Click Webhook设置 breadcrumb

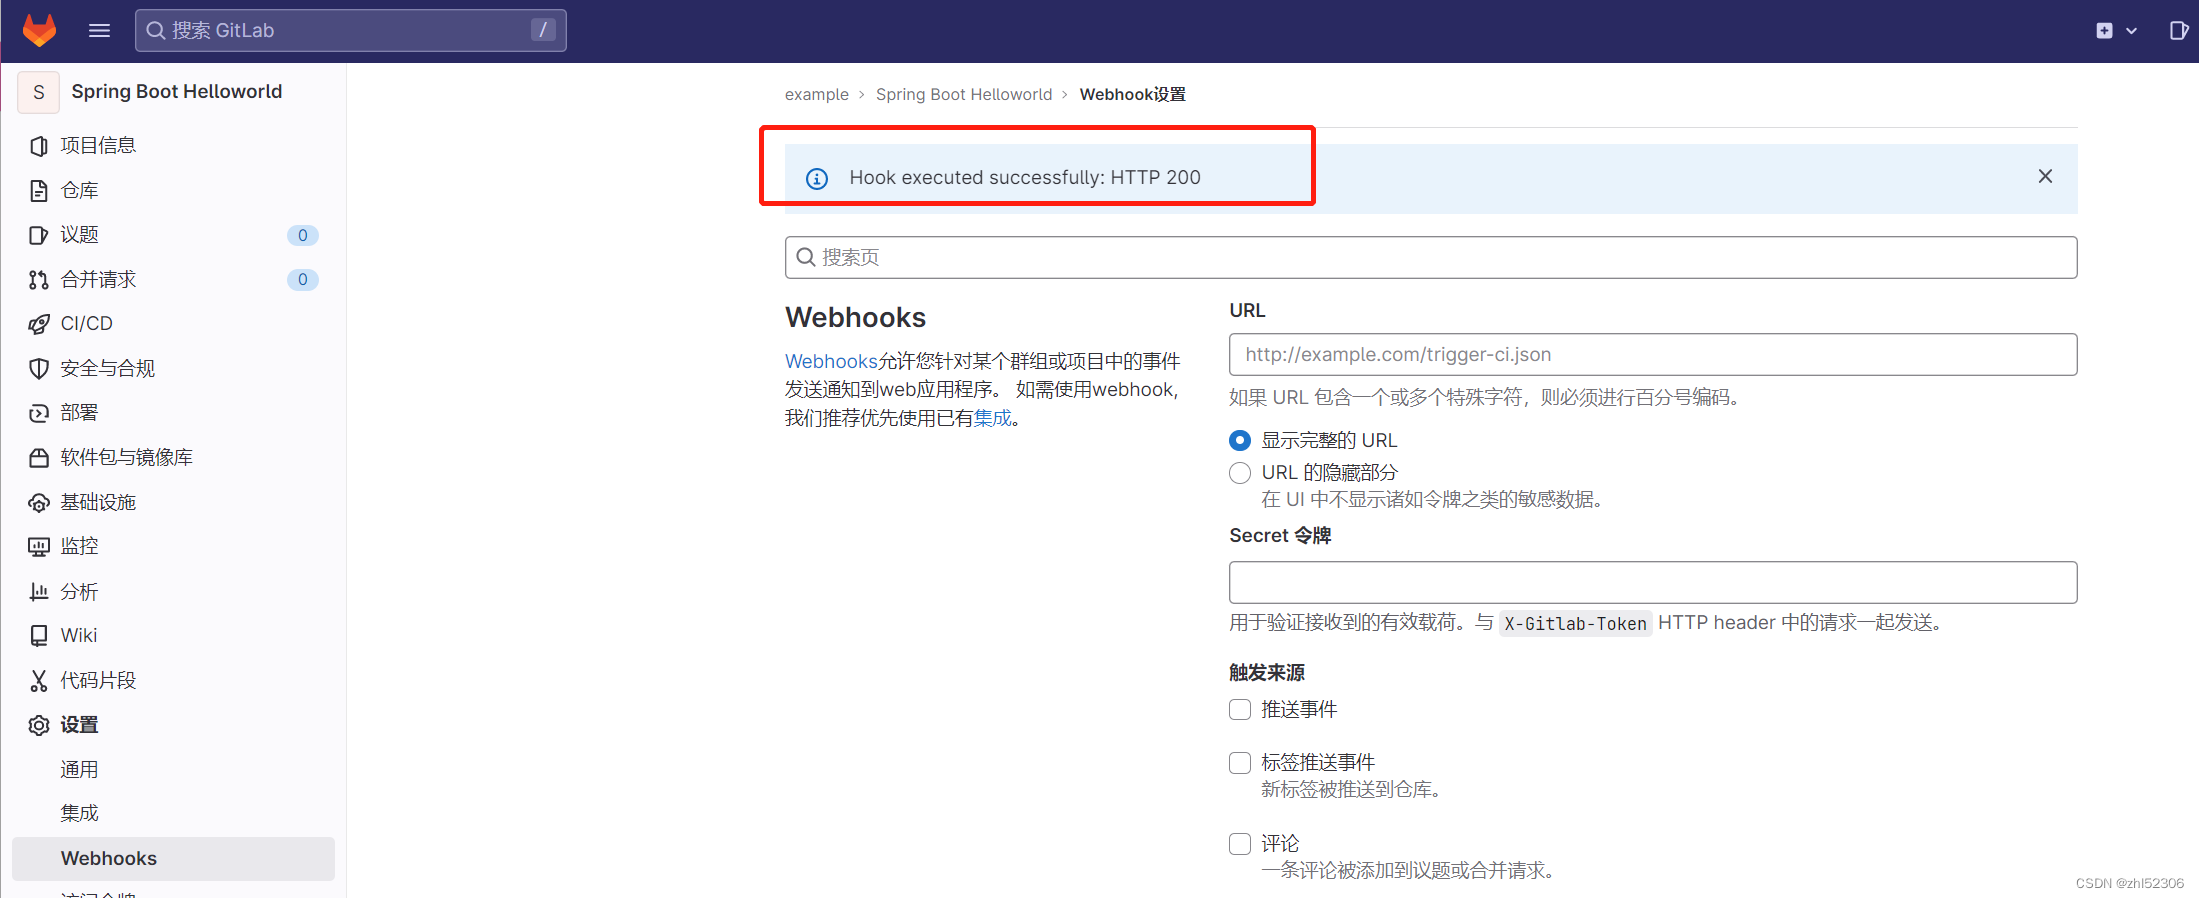(x=1132, y=94)
